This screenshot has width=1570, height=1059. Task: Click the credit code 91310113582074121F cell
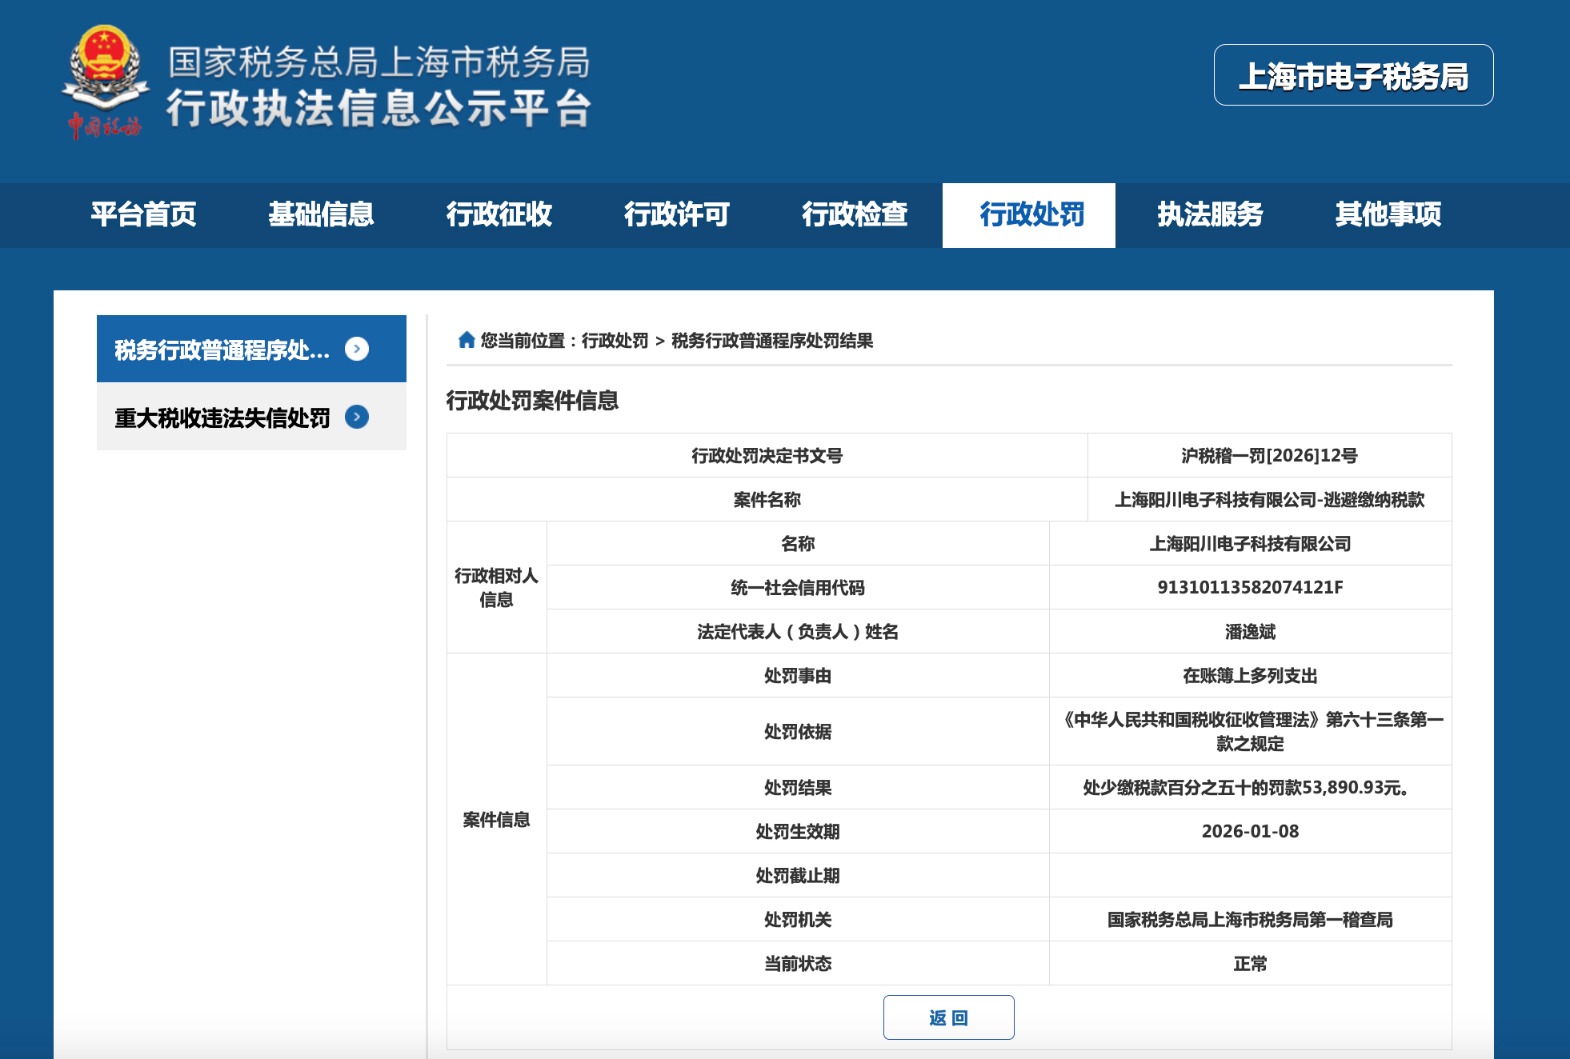pos(1250,588)
